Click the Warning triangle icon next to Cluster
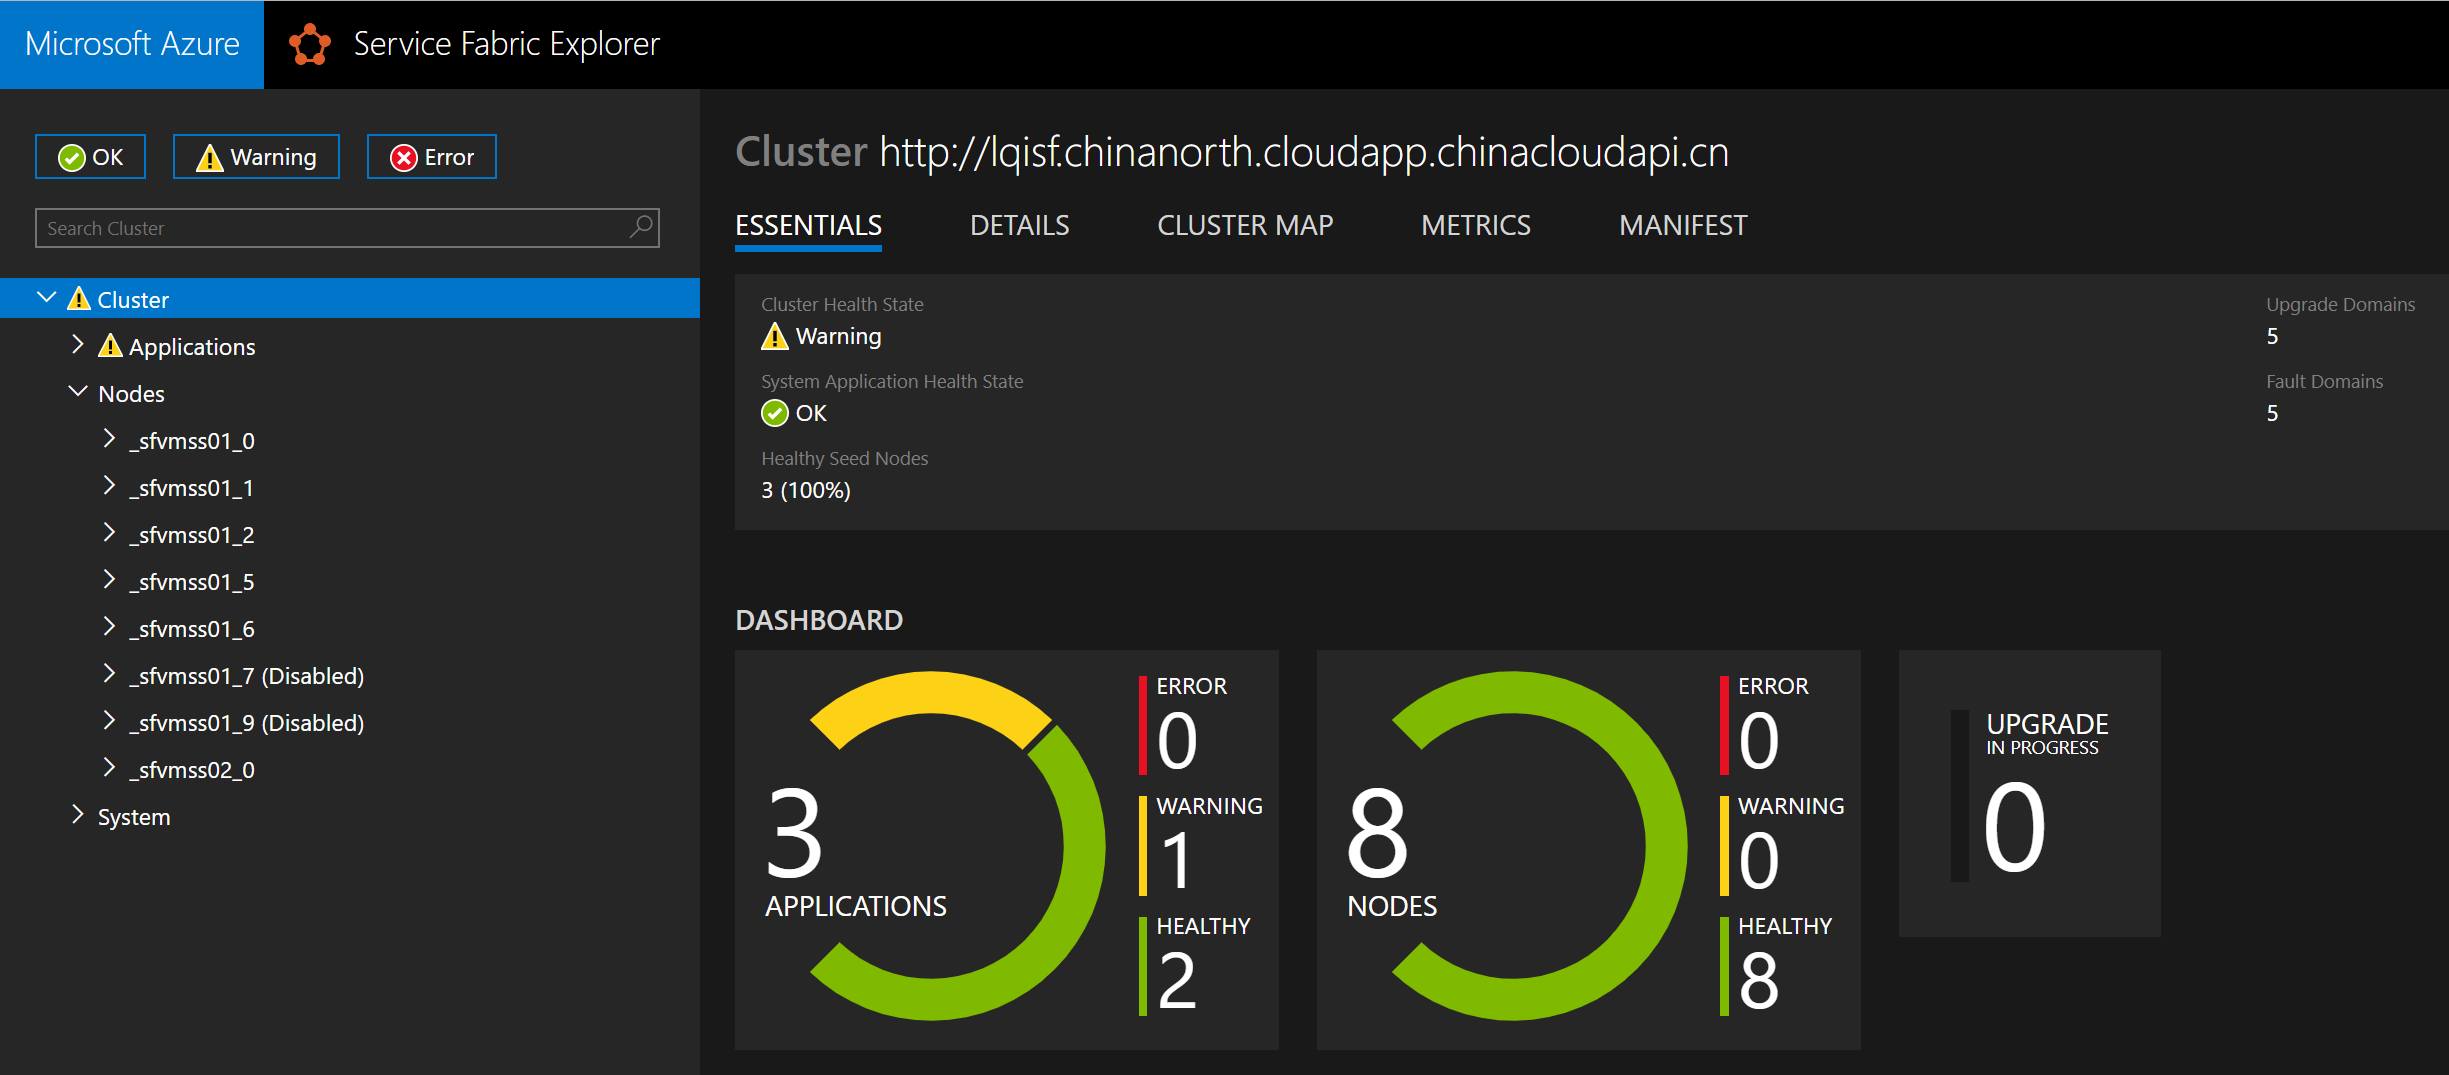2449x1075 pixels. click(x=79, y=297)
